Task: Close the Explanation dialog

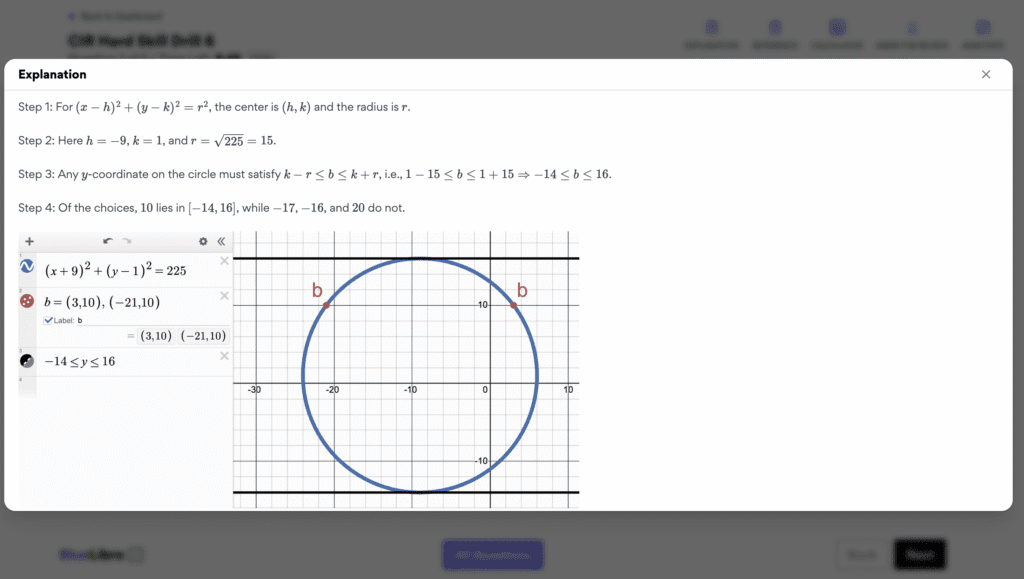Action: click(x=986, y=75)
